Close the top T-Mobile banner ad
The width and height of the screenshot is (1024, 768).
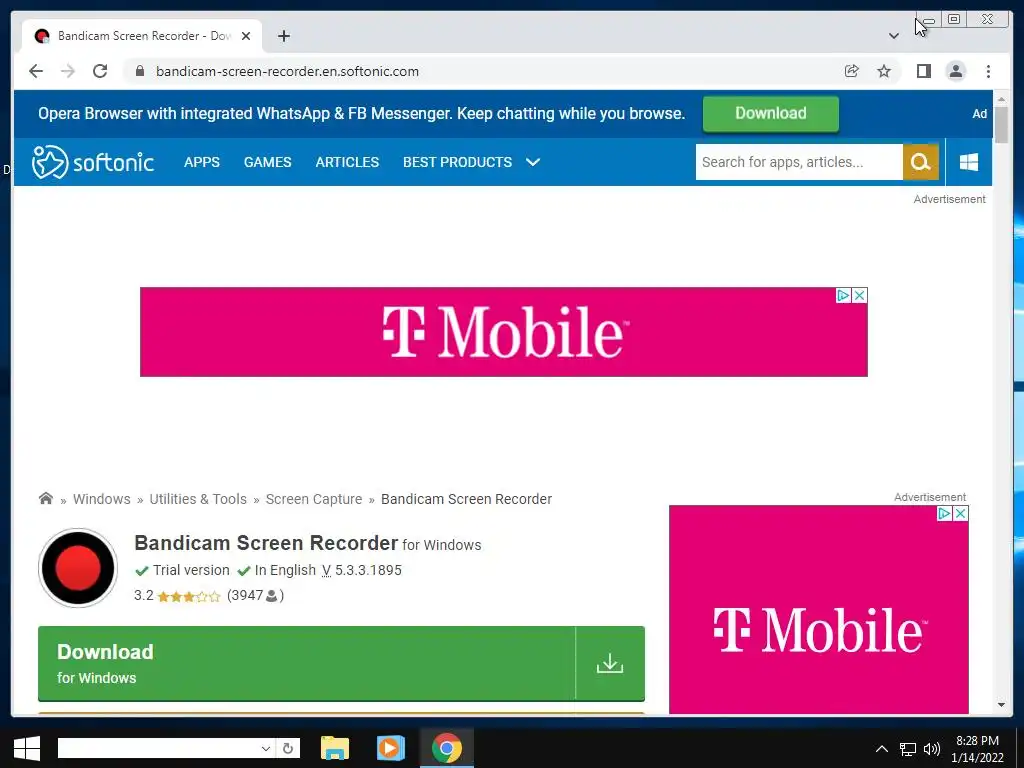click(860, 295)
